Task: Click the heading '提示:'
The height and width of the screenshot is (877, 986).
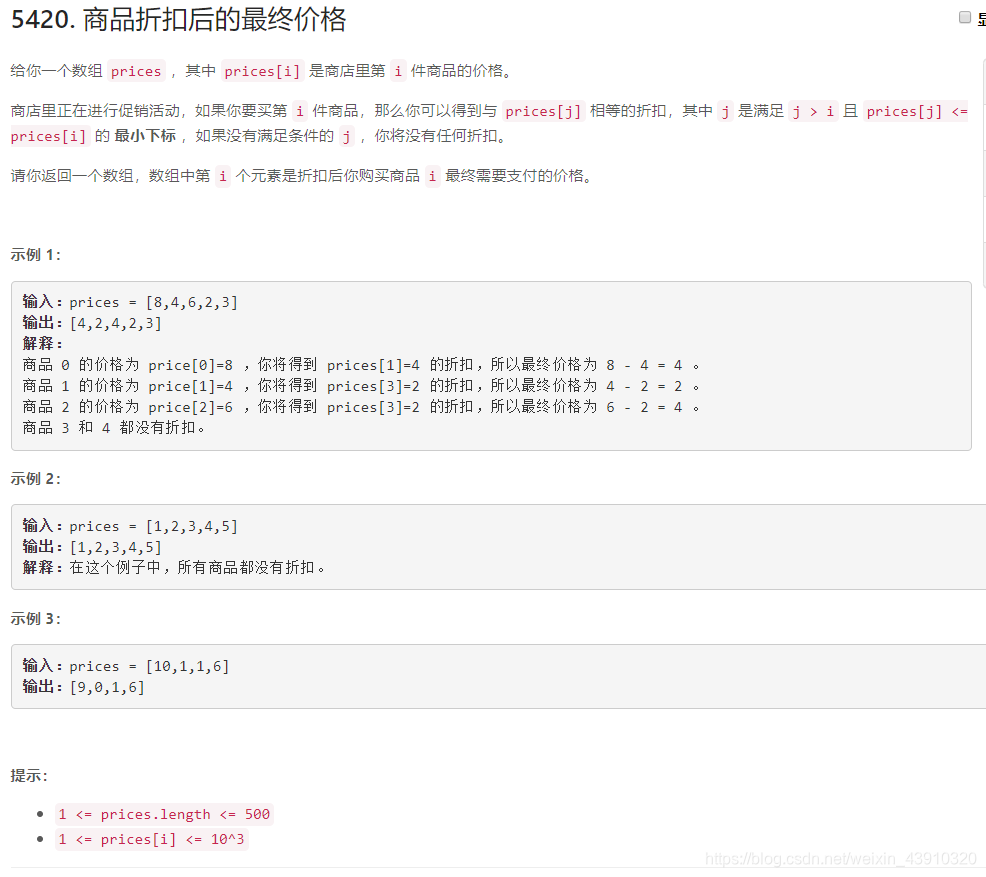Action: tap(29, 776)
